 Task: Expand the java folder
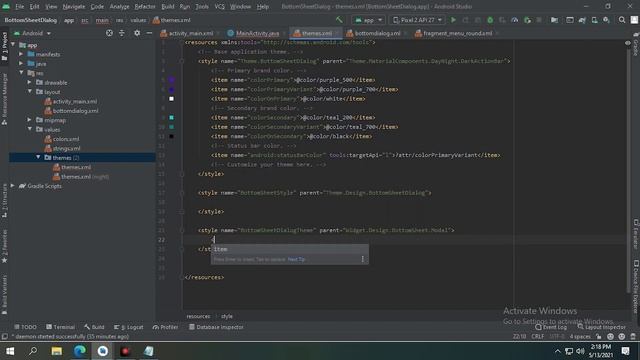tap(21, 63)
